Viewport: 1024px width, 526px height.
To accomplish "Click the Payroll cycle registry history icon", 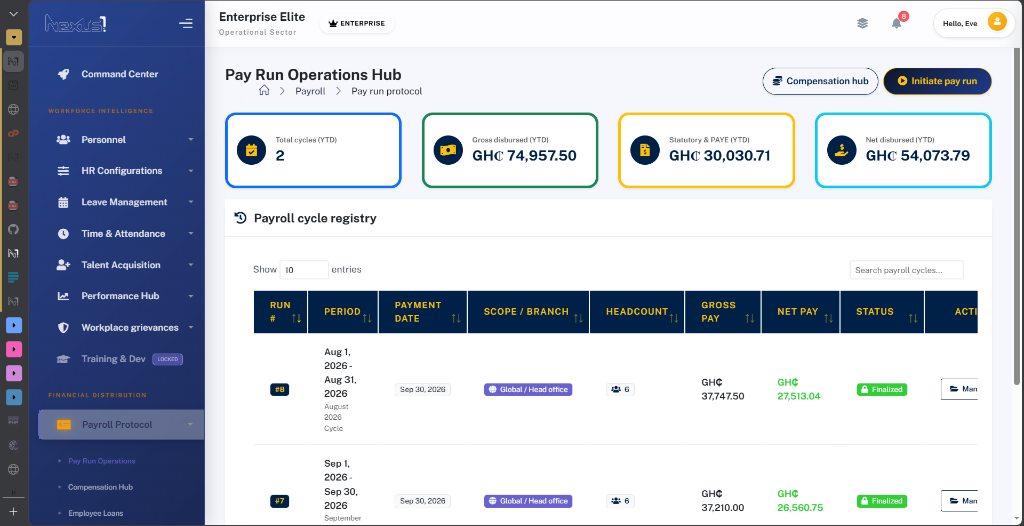I will [x=240, y=218].
